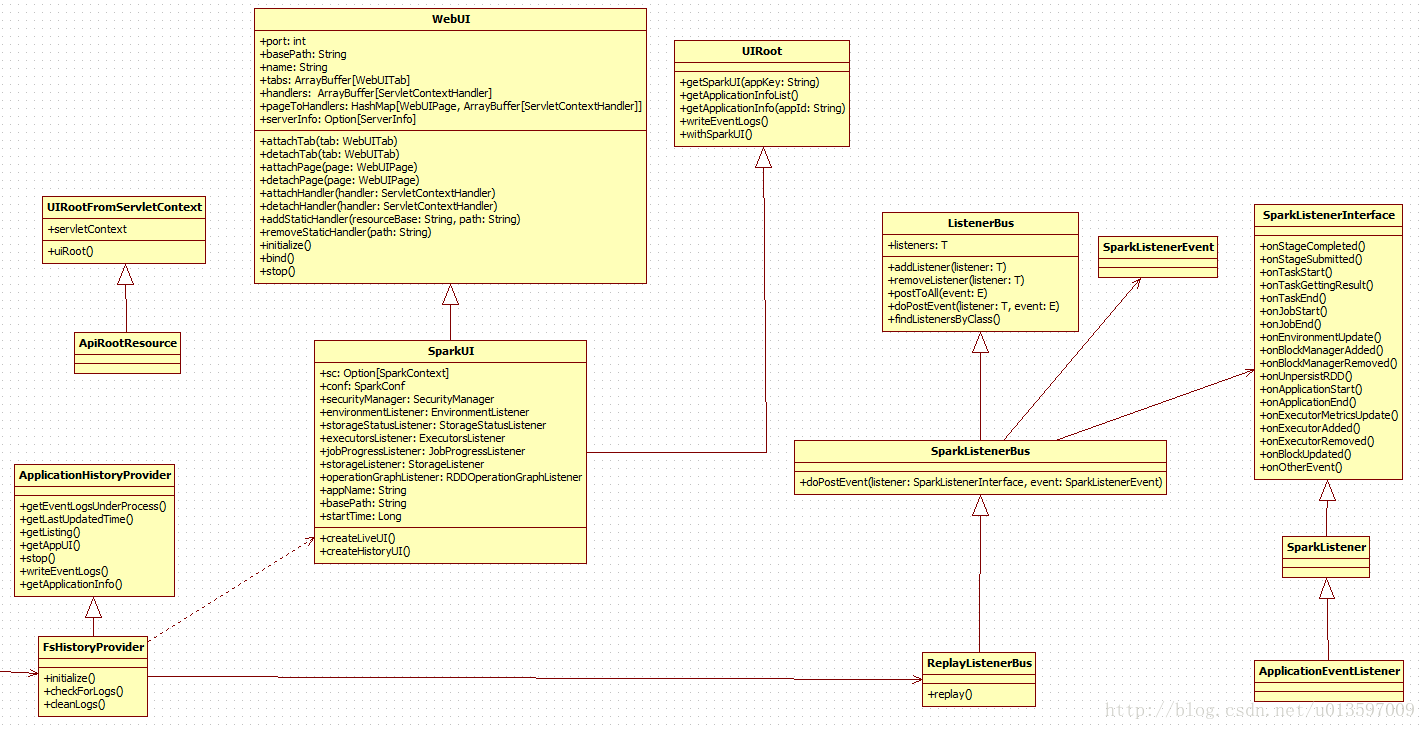Select the ListenerBus class header
1426x730 pixels.
coord(980,223)
